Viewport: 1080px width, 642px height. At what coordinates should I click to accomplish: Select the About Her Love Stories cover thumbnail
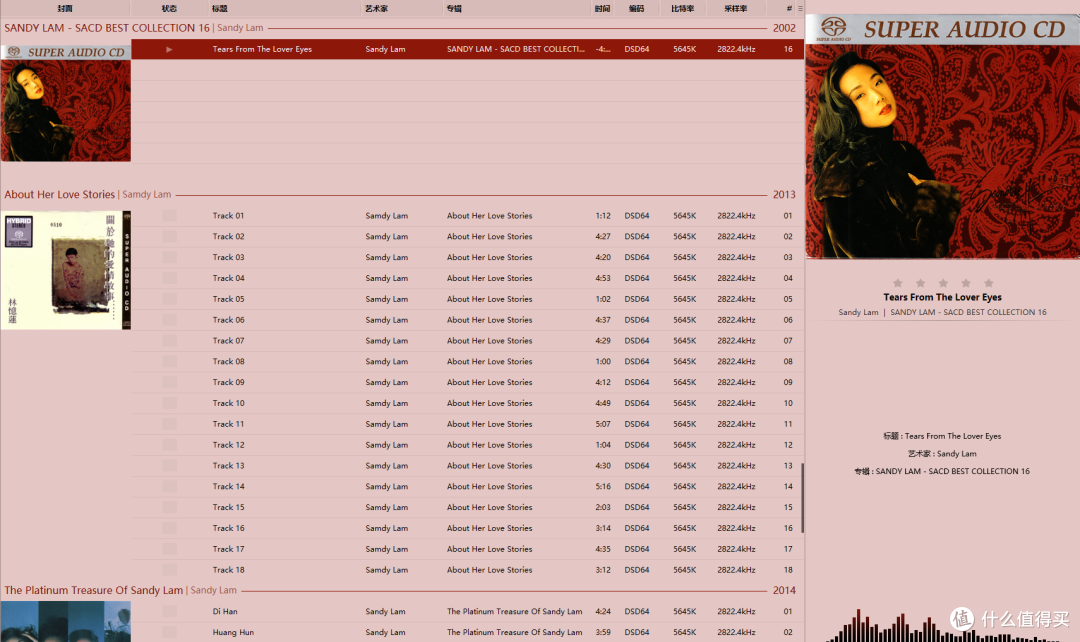65,270
